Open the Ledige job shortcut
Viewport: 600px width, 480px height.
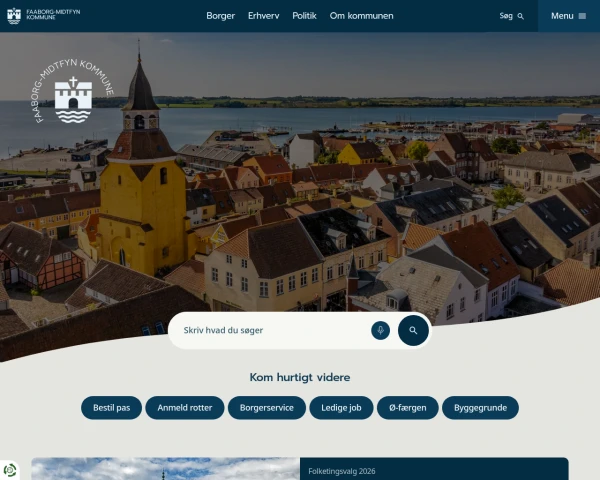(x=341, y=408)
